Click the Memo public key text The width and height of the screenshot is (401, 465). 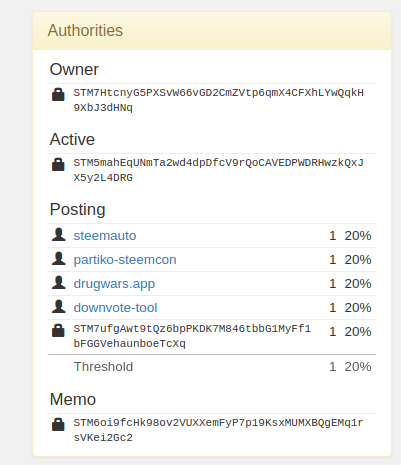coord(219,430)
